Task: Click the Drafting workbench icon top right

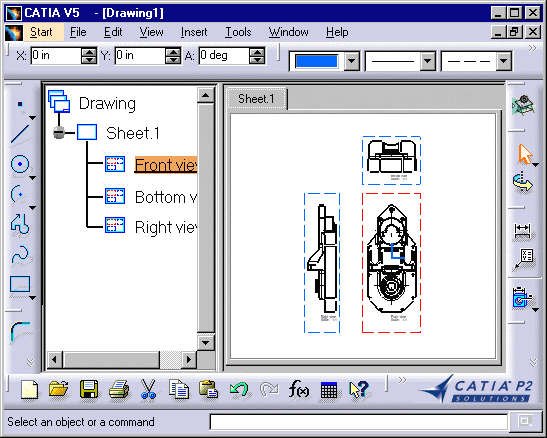Action: (523, 105)
